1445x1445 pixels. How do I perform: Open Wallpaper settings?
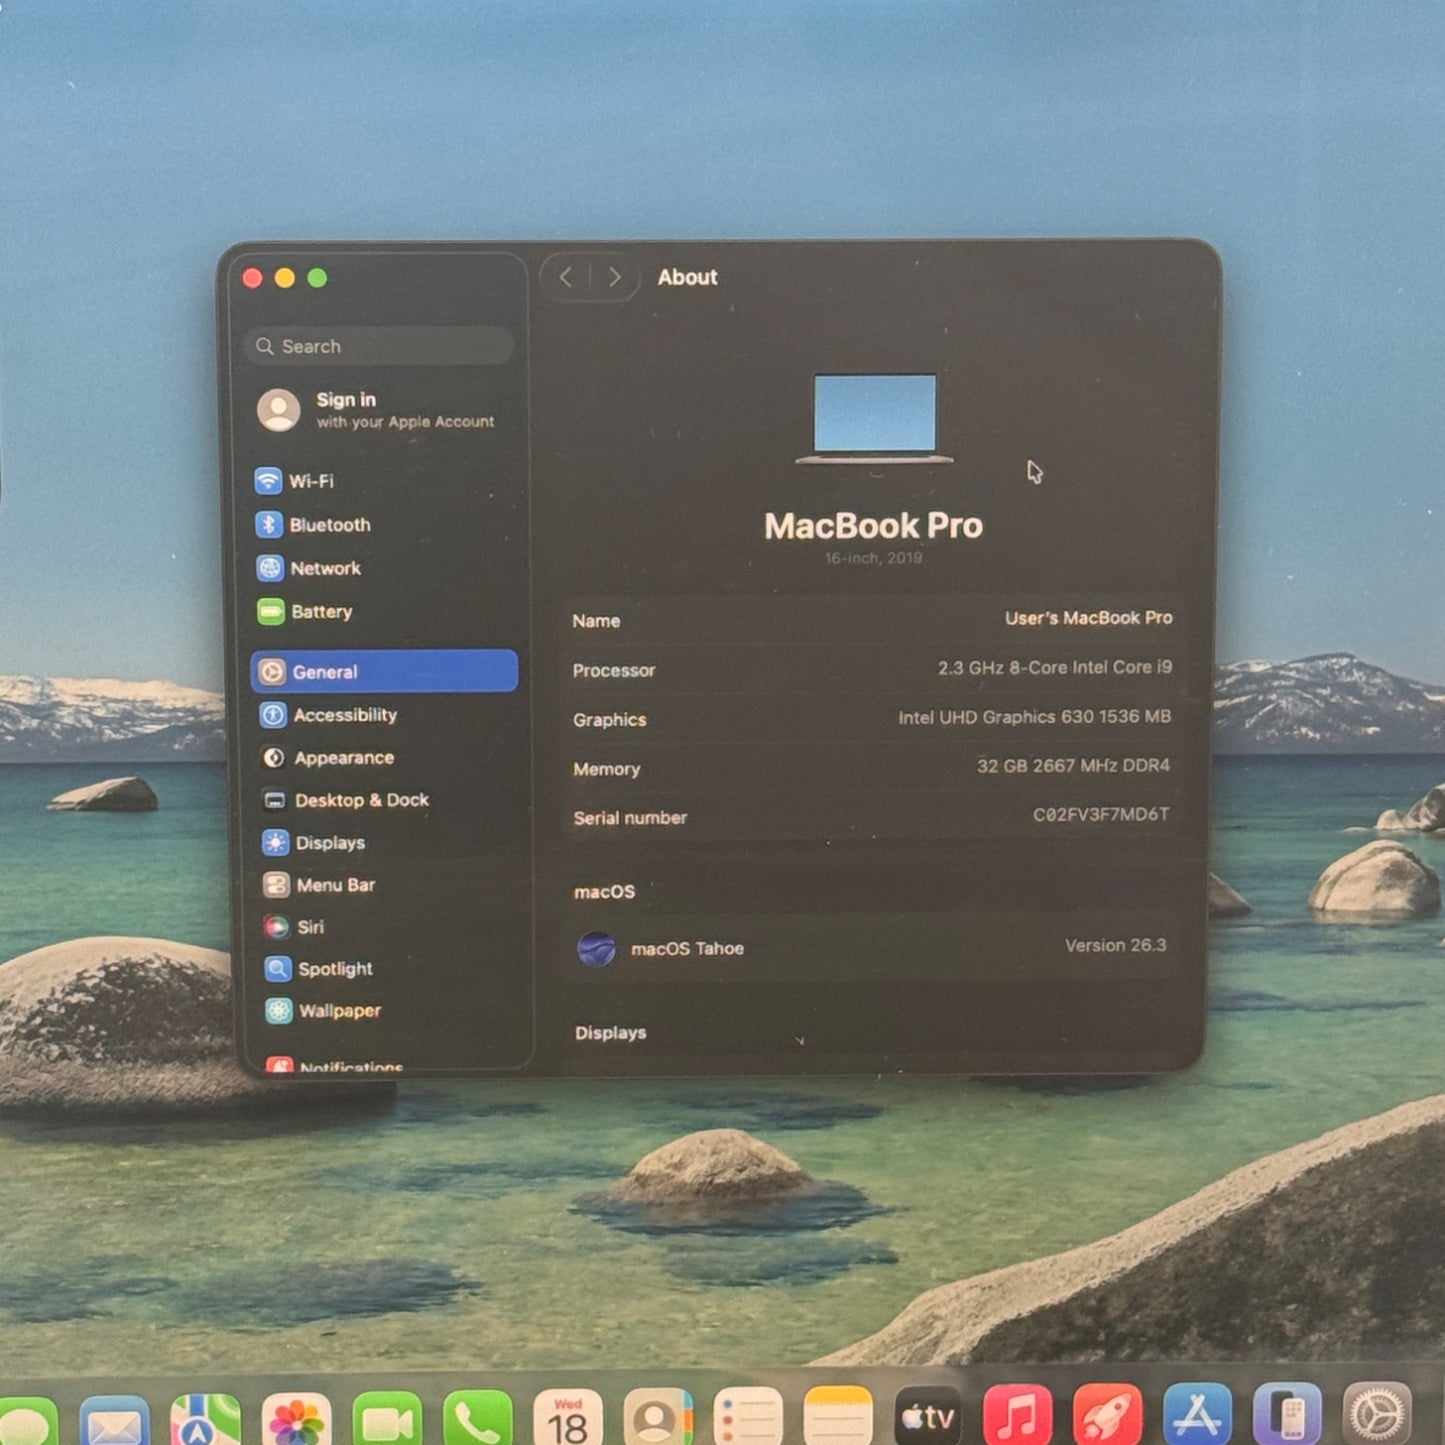(338, 1011)
